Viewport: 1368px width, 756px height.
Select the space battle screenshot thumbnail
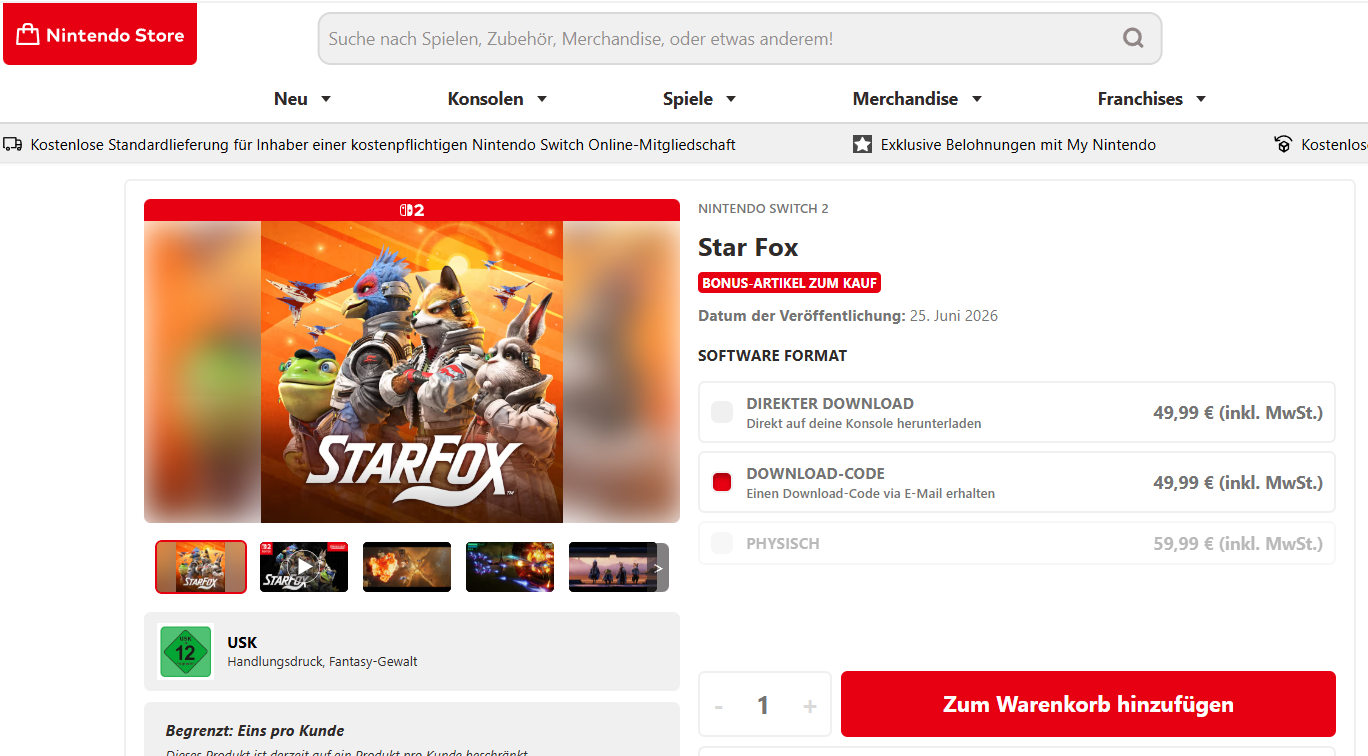[x=510, y=567]
